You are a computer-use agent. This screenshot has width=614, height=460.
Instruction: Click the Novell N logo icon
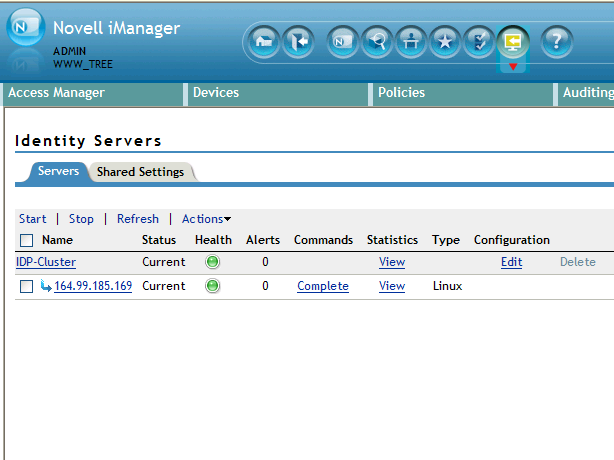[x=25, y=27]
